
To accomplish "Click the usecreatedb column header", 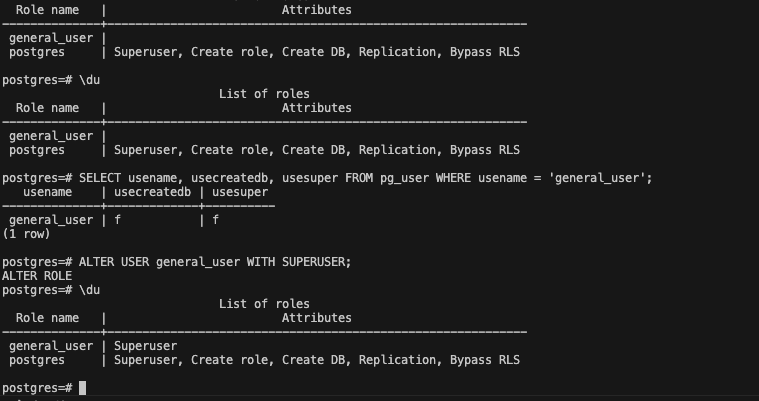I will [x=152, y=192].
